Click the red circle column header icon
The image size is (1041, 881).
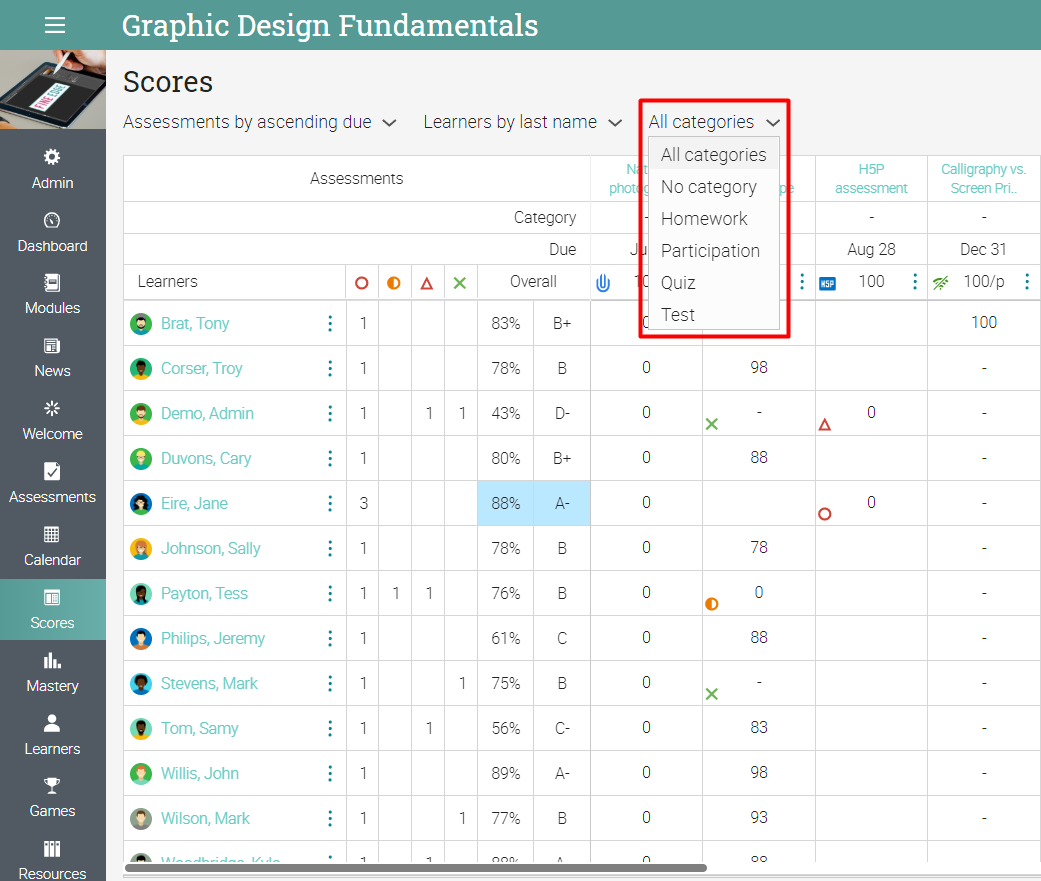click(x=362, y=283)
